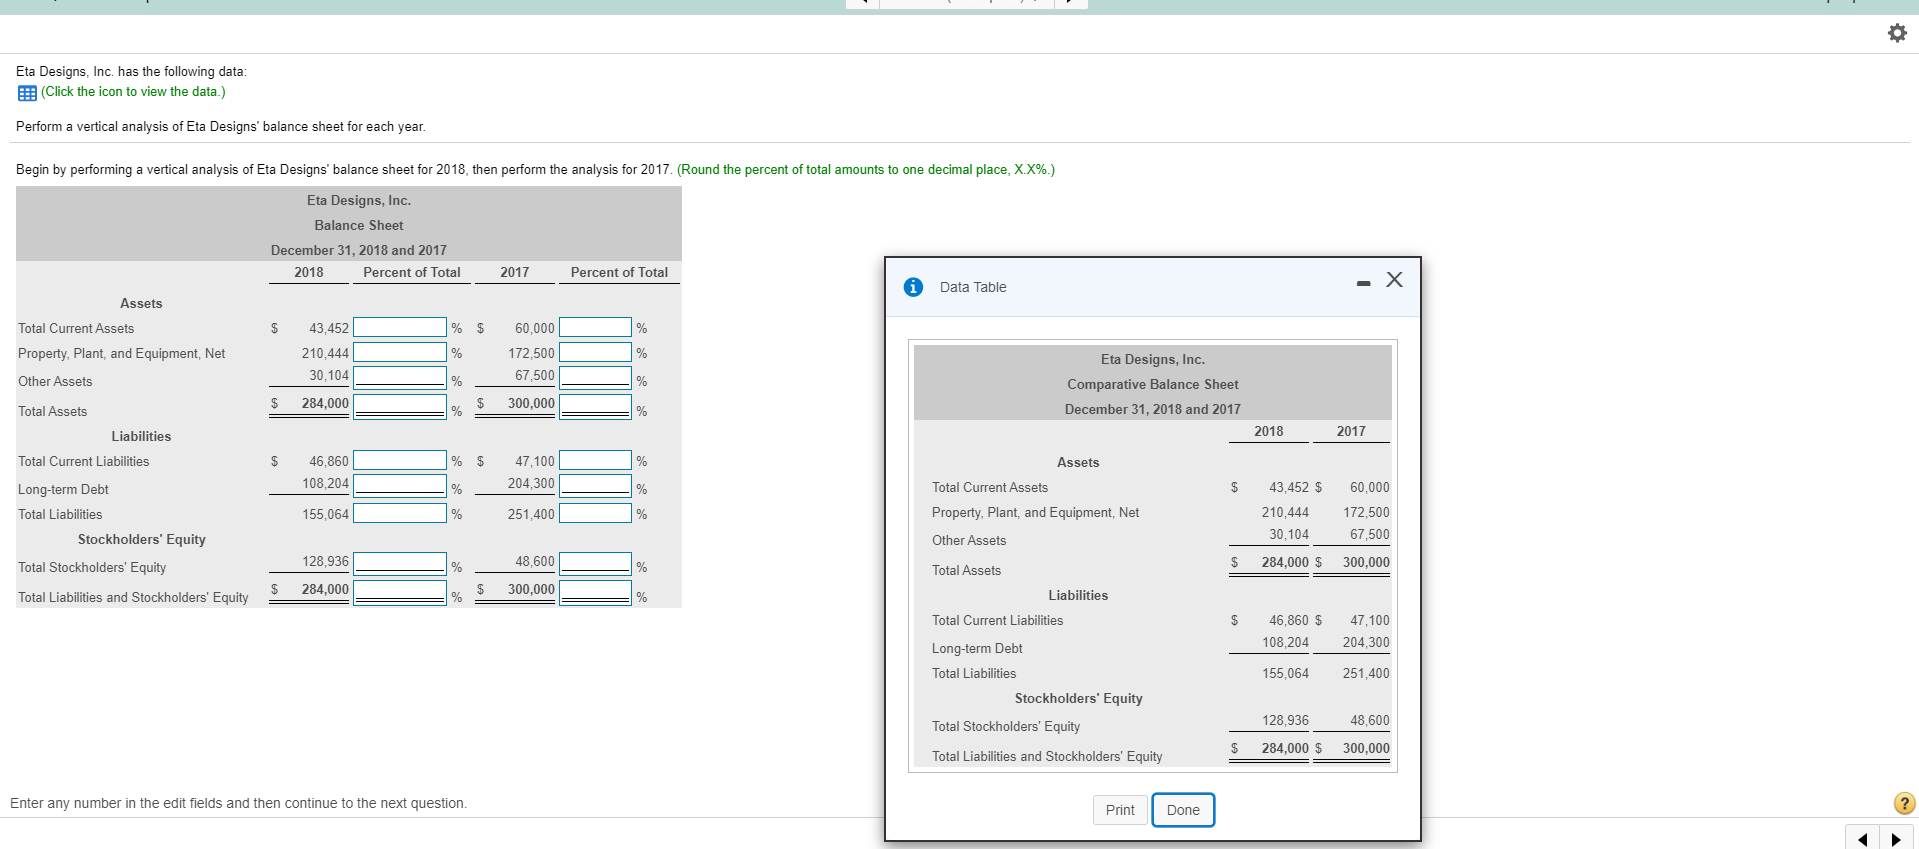Click 48,600 value in Data Table dialog
This screenshot has width=1919, height=849.
[x=1369, y=720]
